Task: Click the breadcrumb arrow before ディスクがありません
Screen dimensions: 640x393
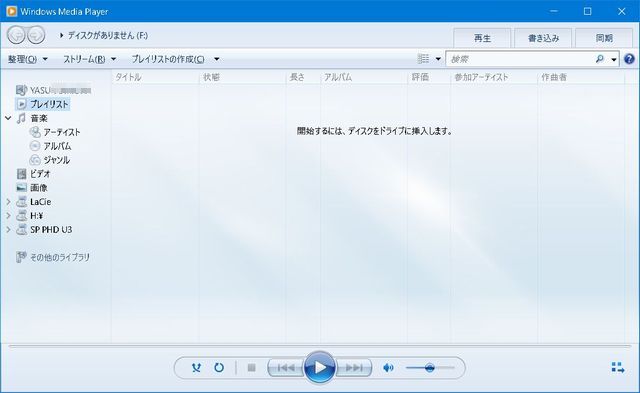Action: tap(61, 36)
